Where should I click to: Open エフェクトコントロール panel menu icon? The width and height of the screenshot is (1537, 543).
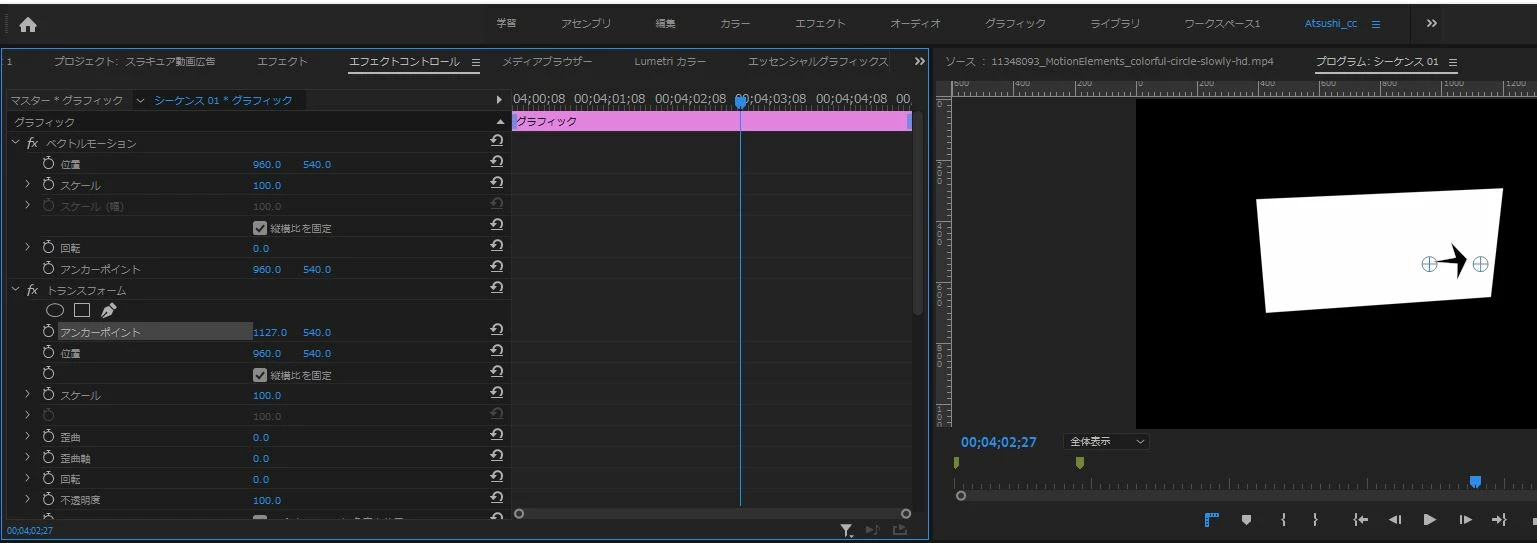(x=476, y=62)
